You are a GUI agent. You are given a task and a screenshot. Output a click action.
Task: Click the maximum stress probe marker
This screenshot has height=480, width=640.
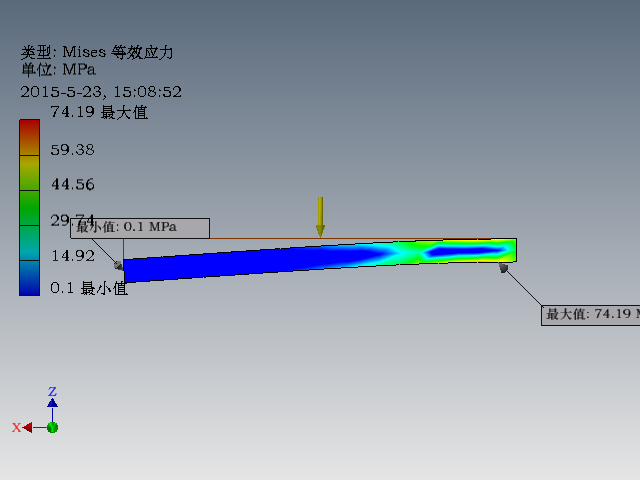(x=503, y=268)
